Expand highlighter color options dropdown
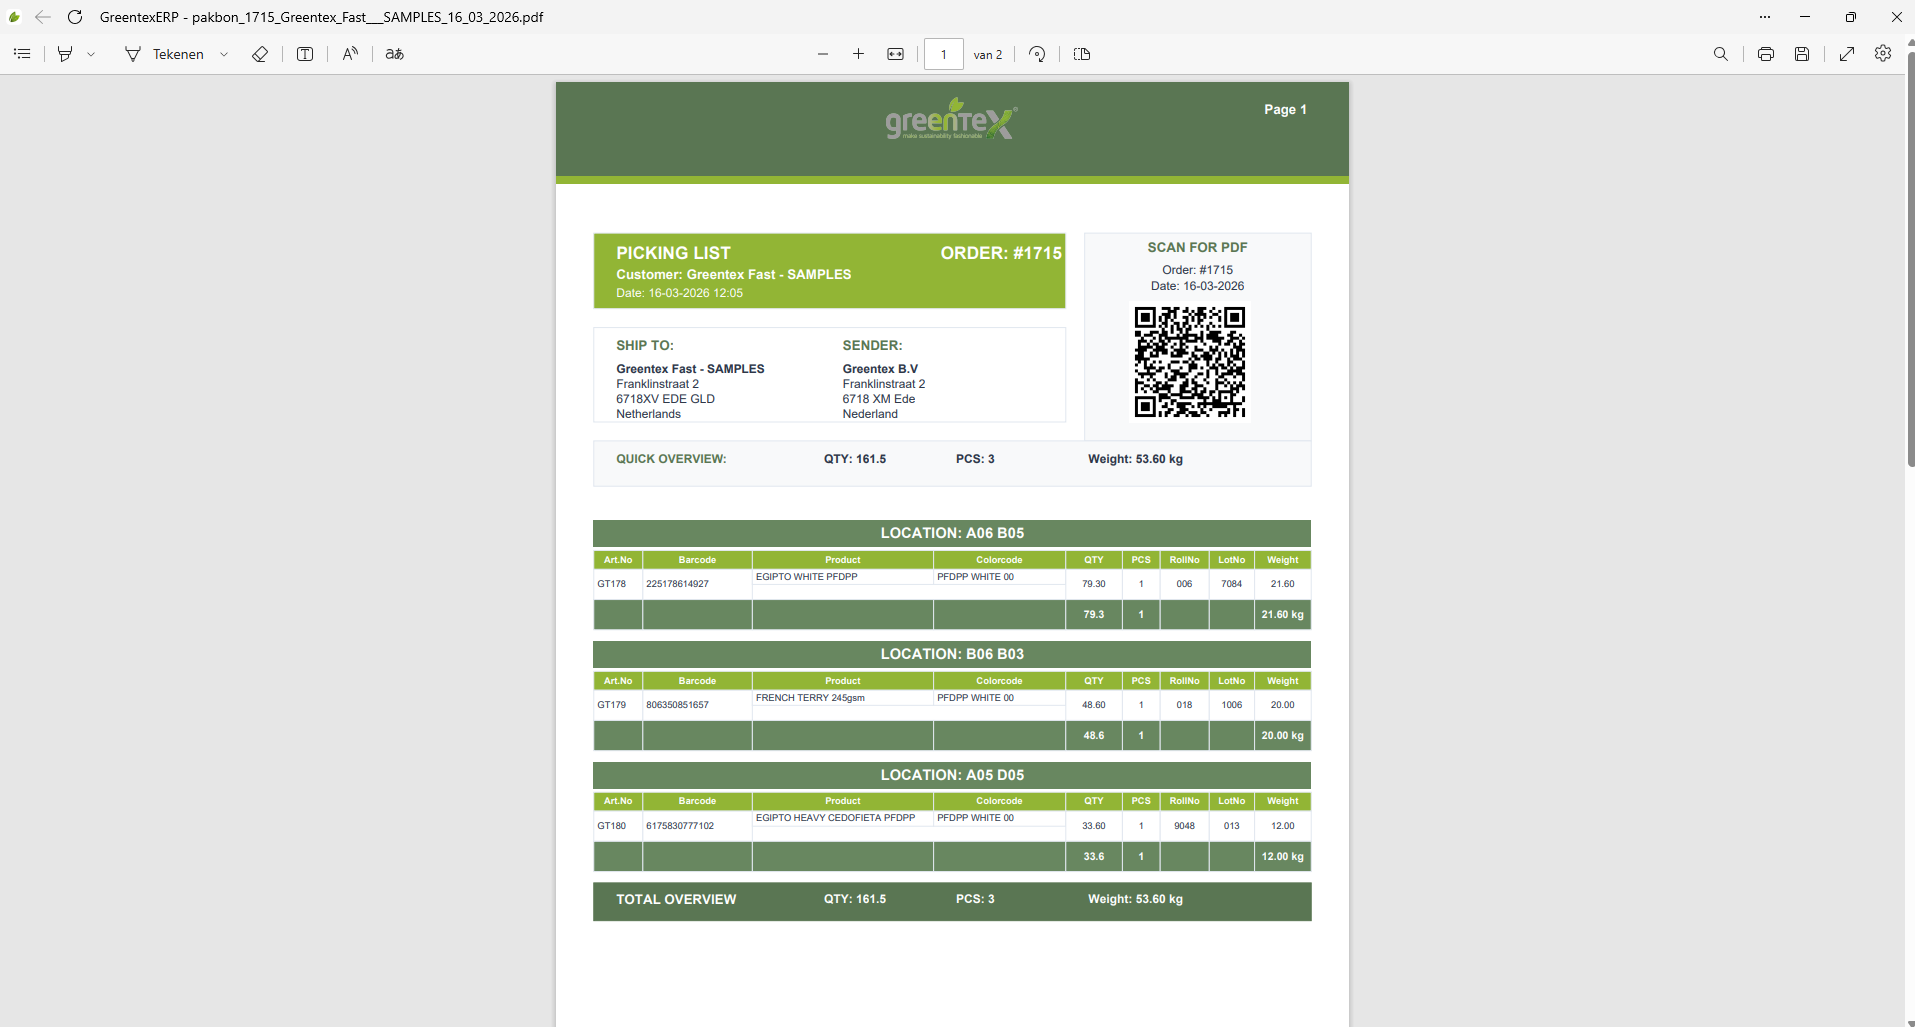This screenshot has height=1027, width=1915. (x=91, y=54)
